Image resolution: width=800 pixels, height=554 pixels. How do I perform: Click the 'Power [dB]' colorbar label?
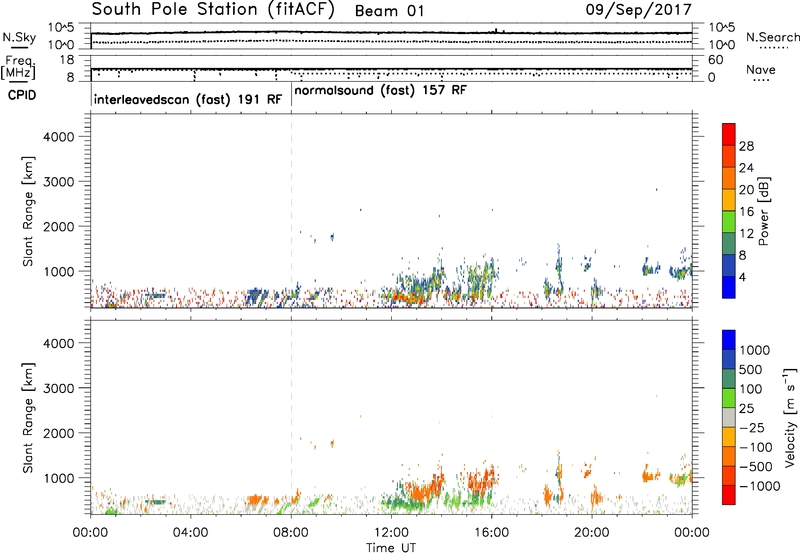[764, 211]
